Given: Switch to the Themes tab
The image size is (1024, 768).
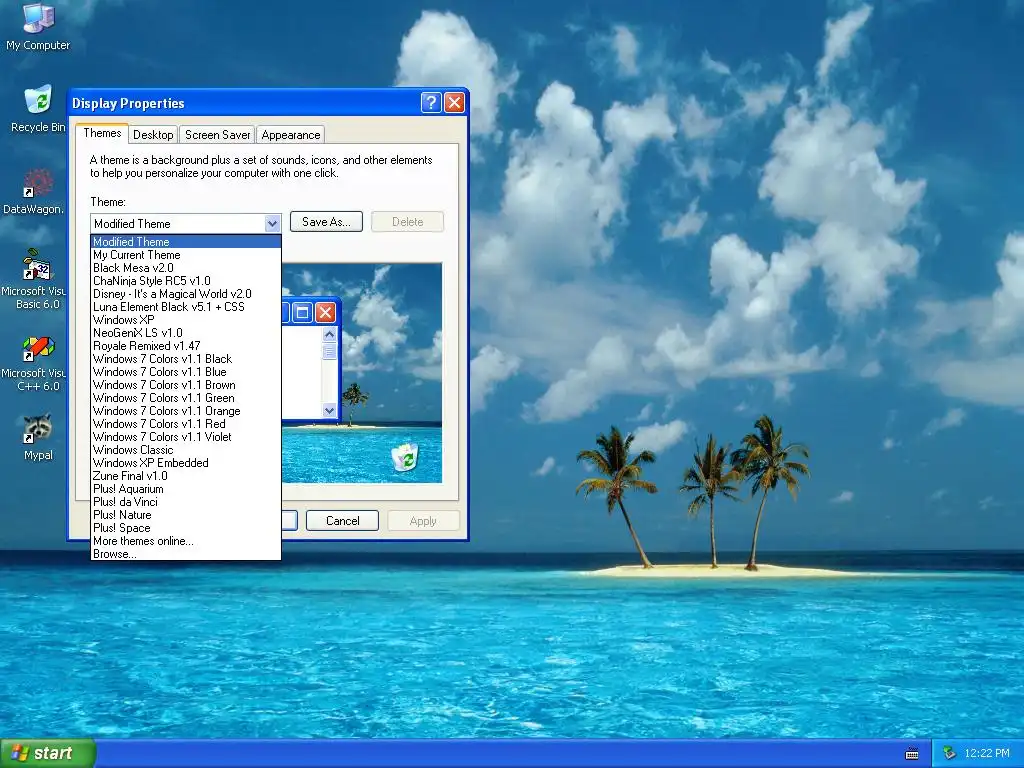Looking at the screenshot, I should point(102,133).
